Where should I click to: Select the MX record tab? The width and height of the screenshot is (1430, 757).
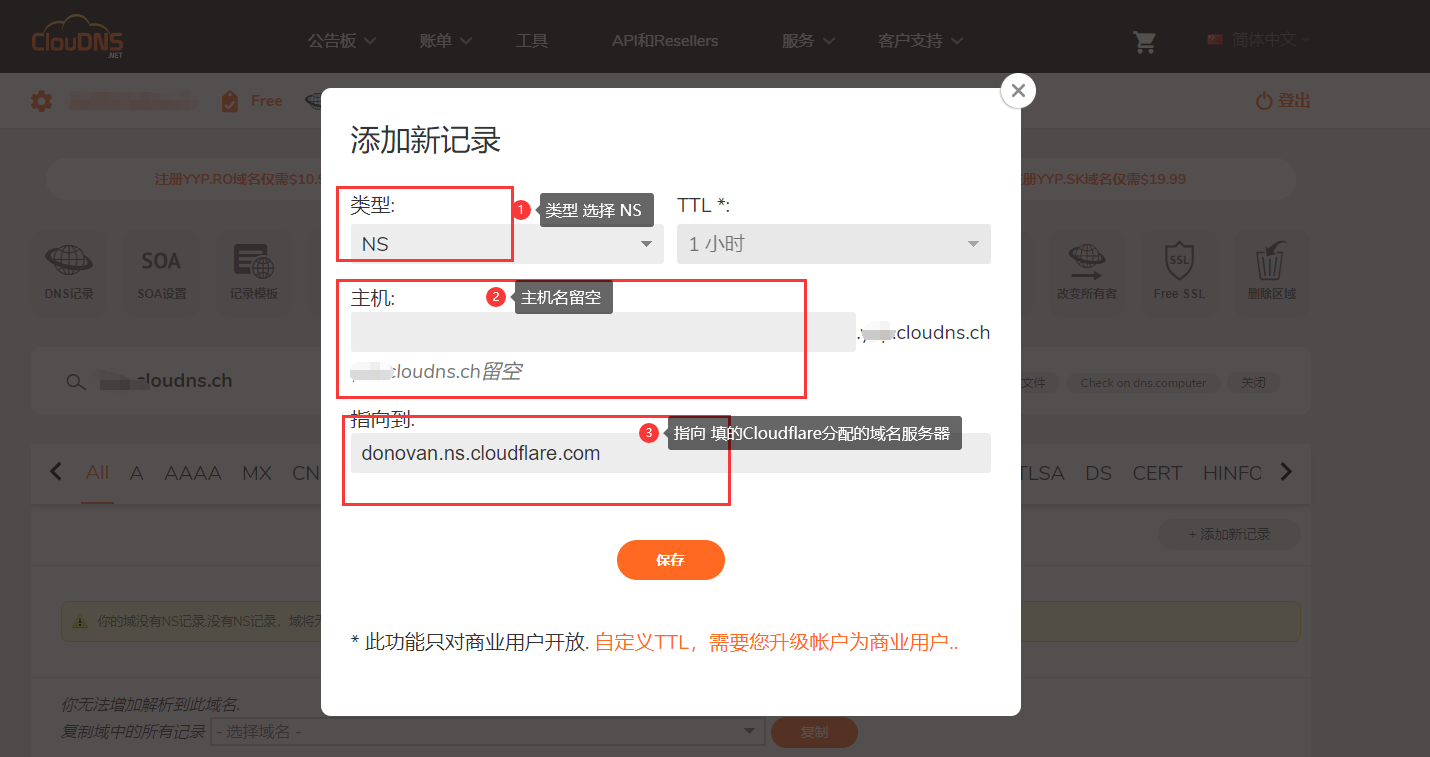pyautogui.click(x=257, y=473)
